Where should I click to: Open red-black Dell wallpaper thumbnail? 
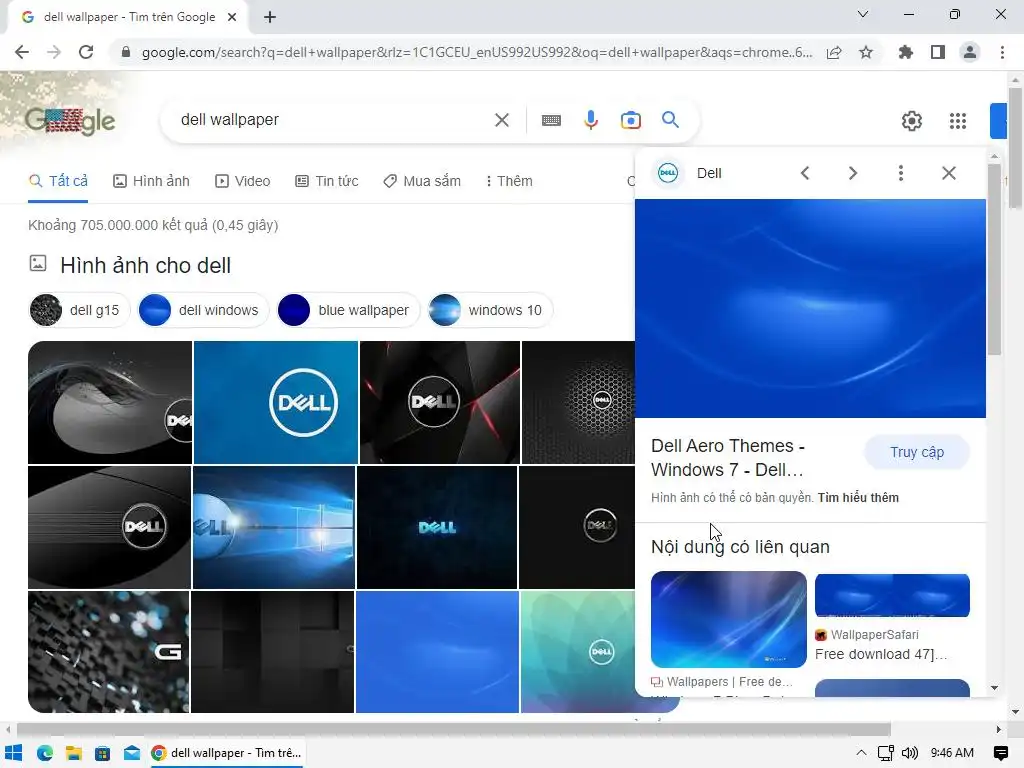click(440, 402)
